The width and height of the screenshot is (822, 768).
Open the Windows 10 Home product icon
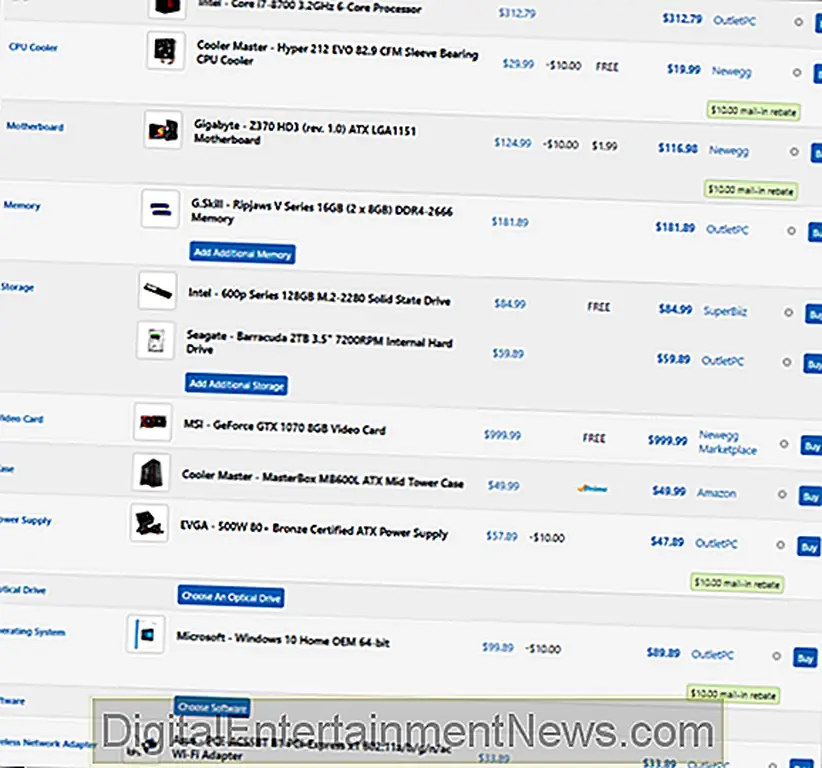(145, 634)
